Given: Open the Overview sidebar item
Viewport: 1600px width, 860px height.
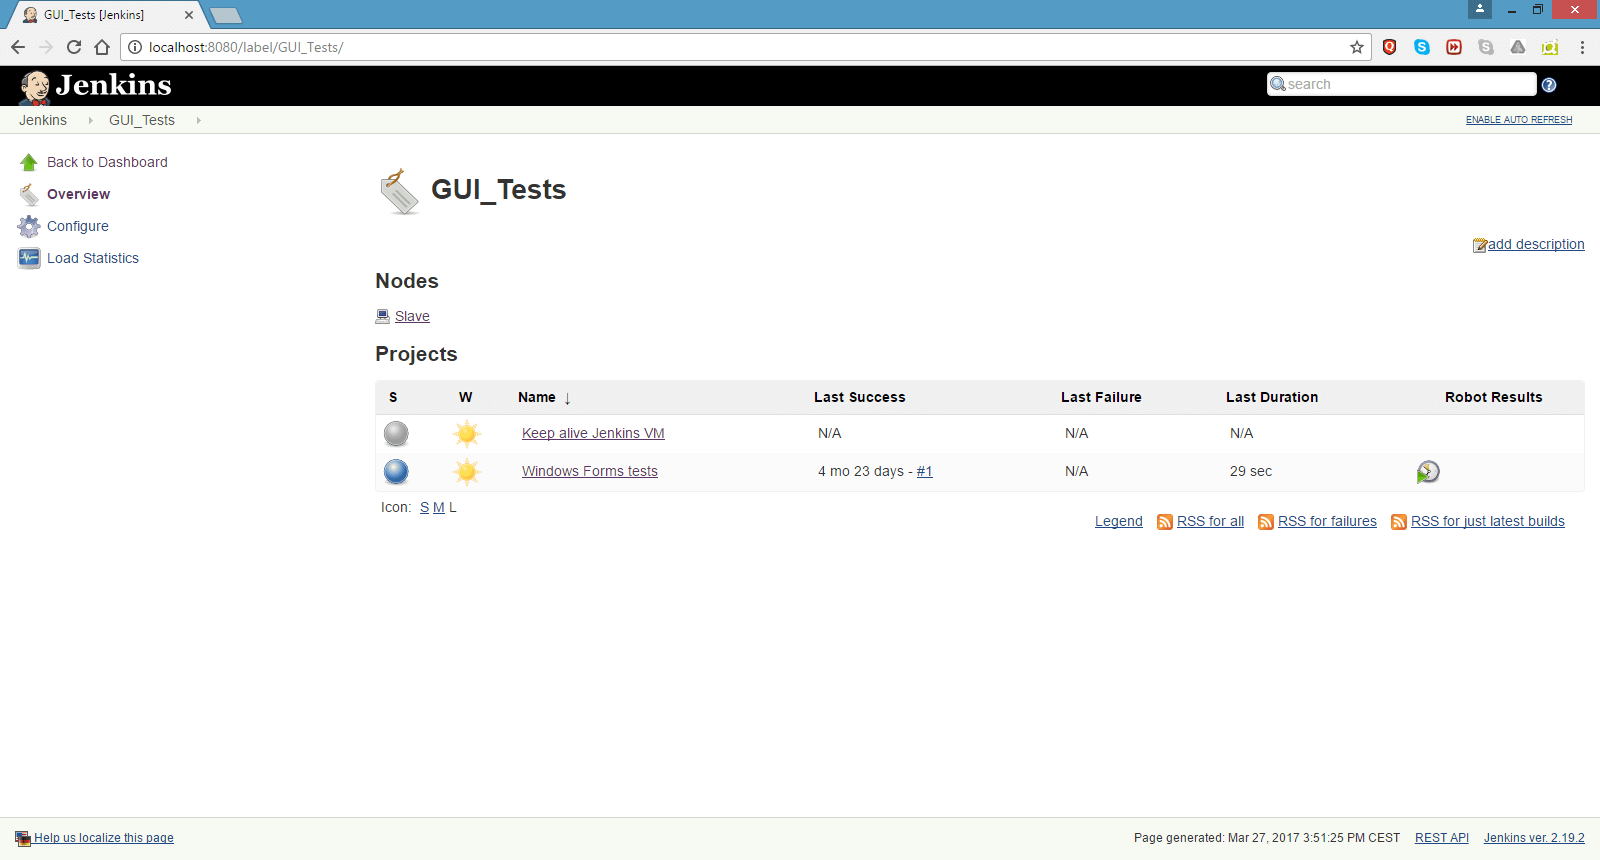Looking at the screenshot, I should (x=78, y=194).
